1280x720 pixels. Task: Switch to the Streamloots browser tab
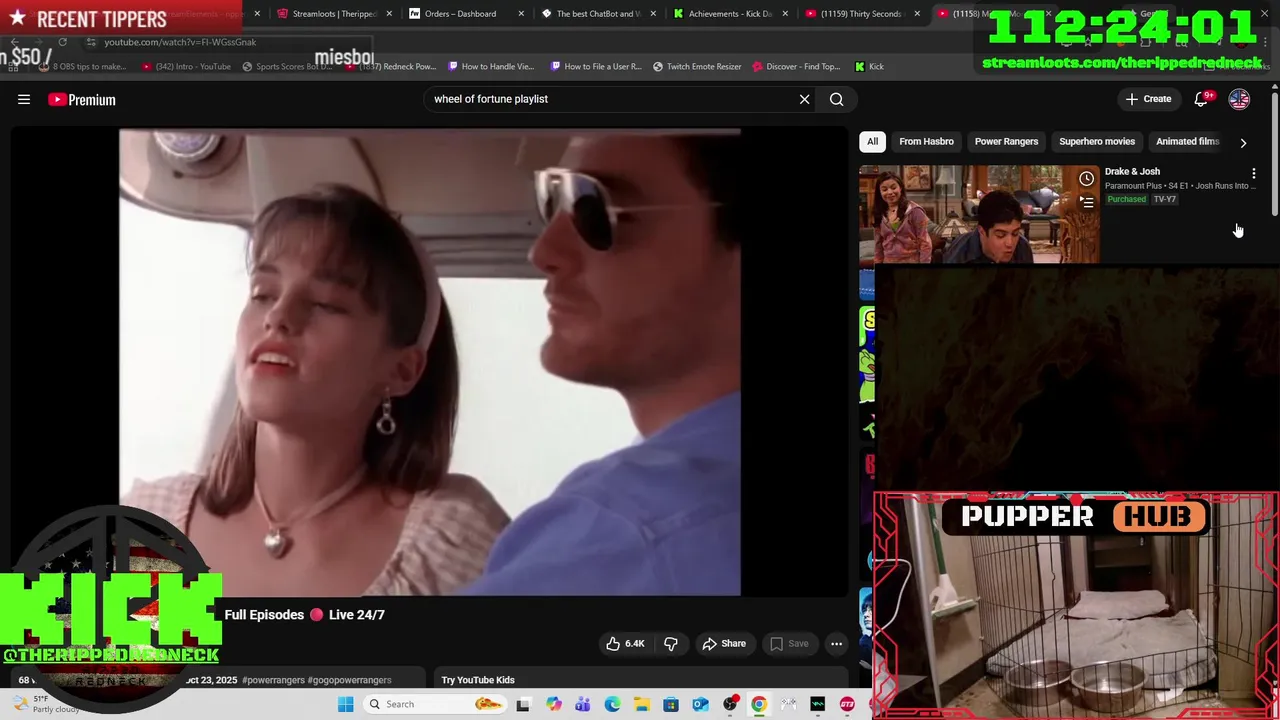pos(327,14)
